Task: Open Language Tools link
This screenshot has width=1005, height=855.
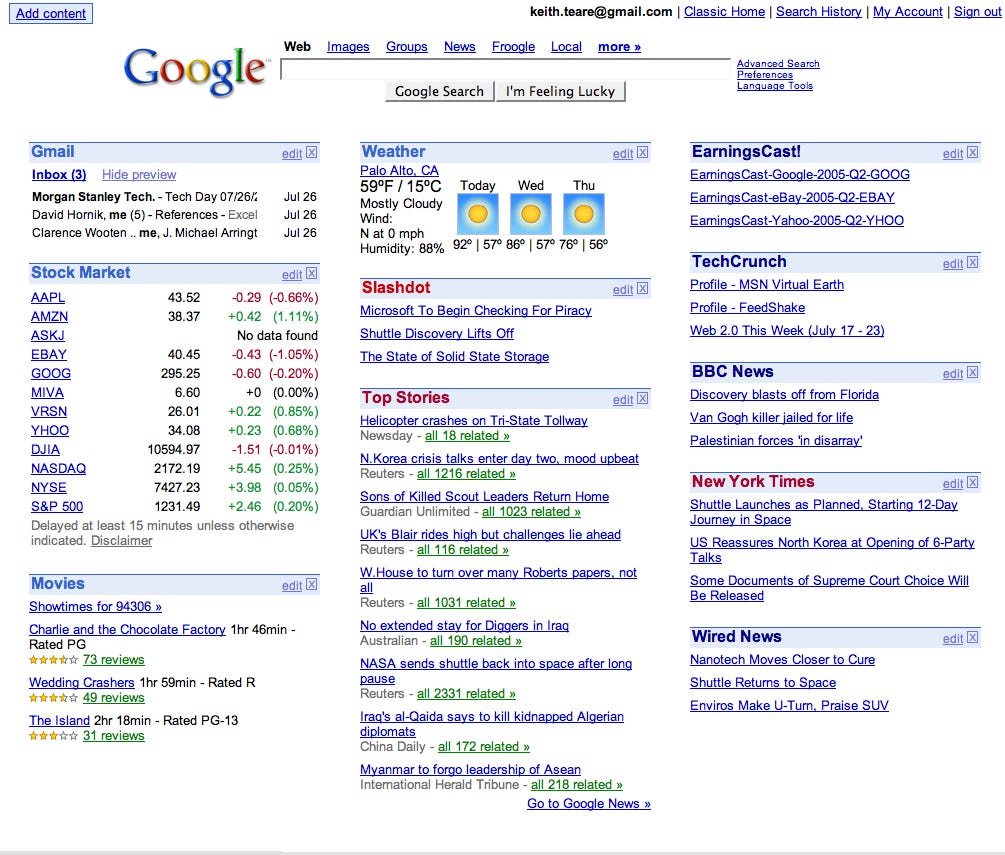Action: 775,85
